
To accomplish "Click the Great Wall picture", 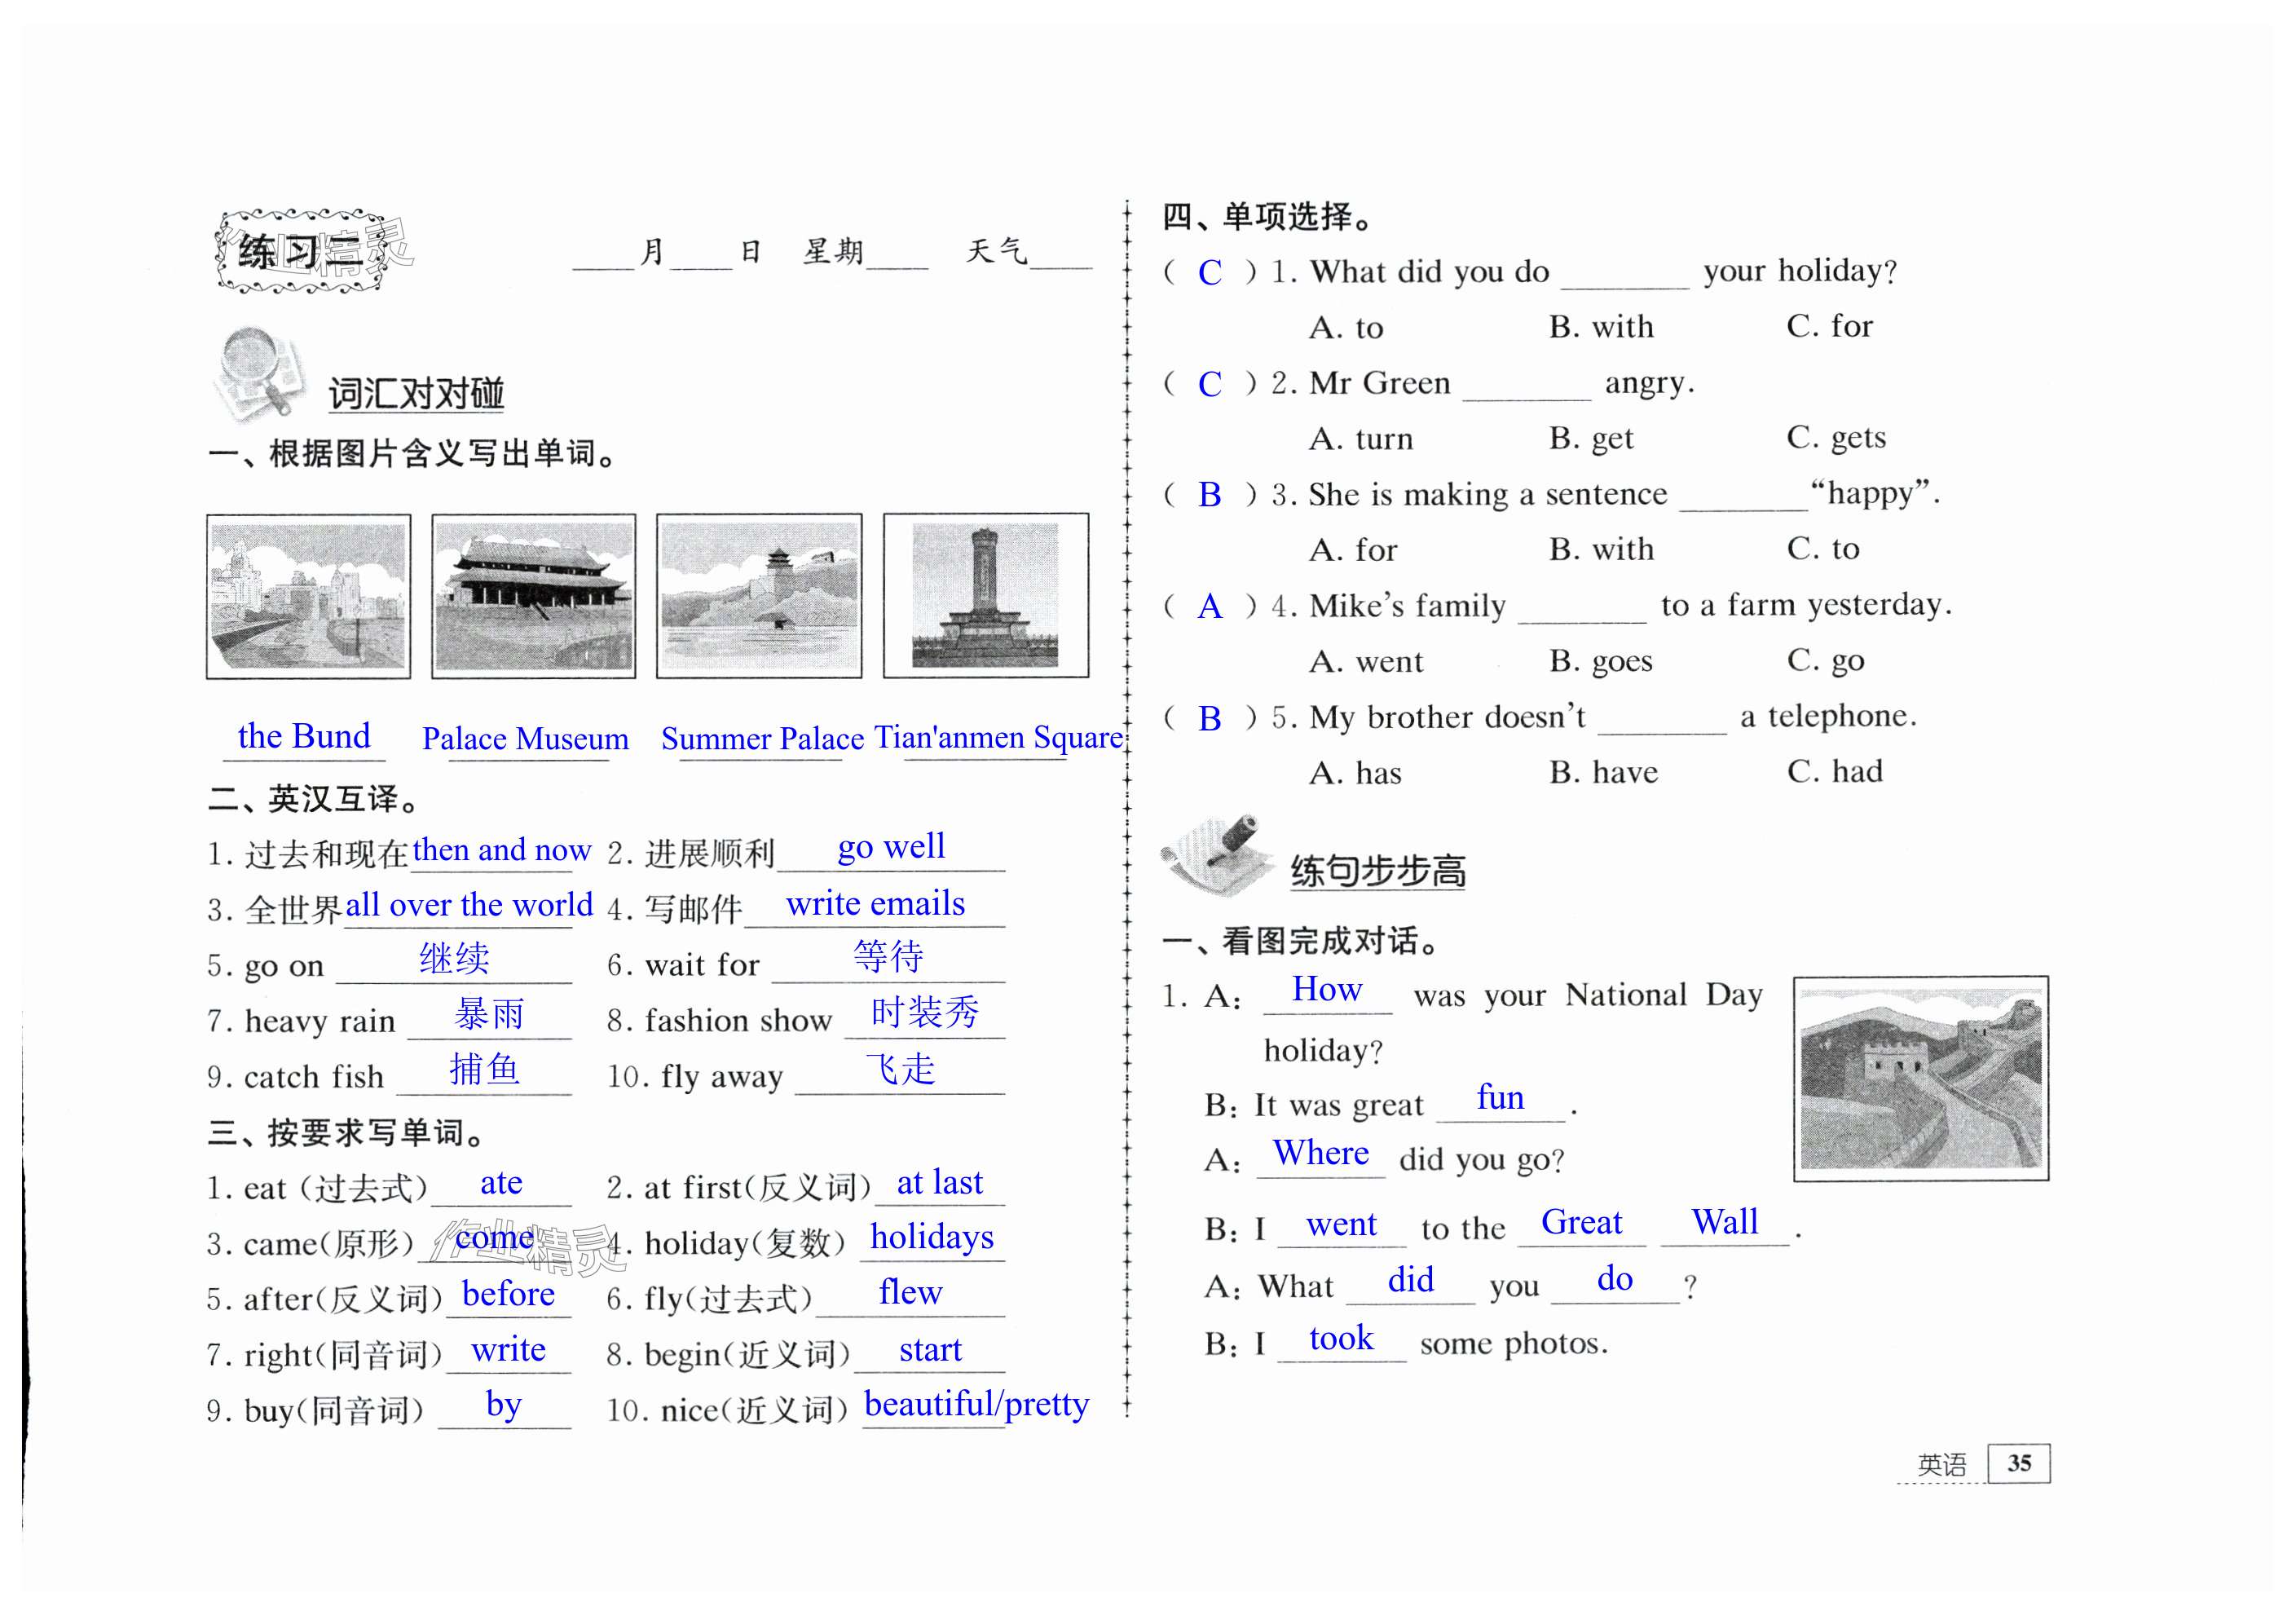I will tap(1920, 1078).
